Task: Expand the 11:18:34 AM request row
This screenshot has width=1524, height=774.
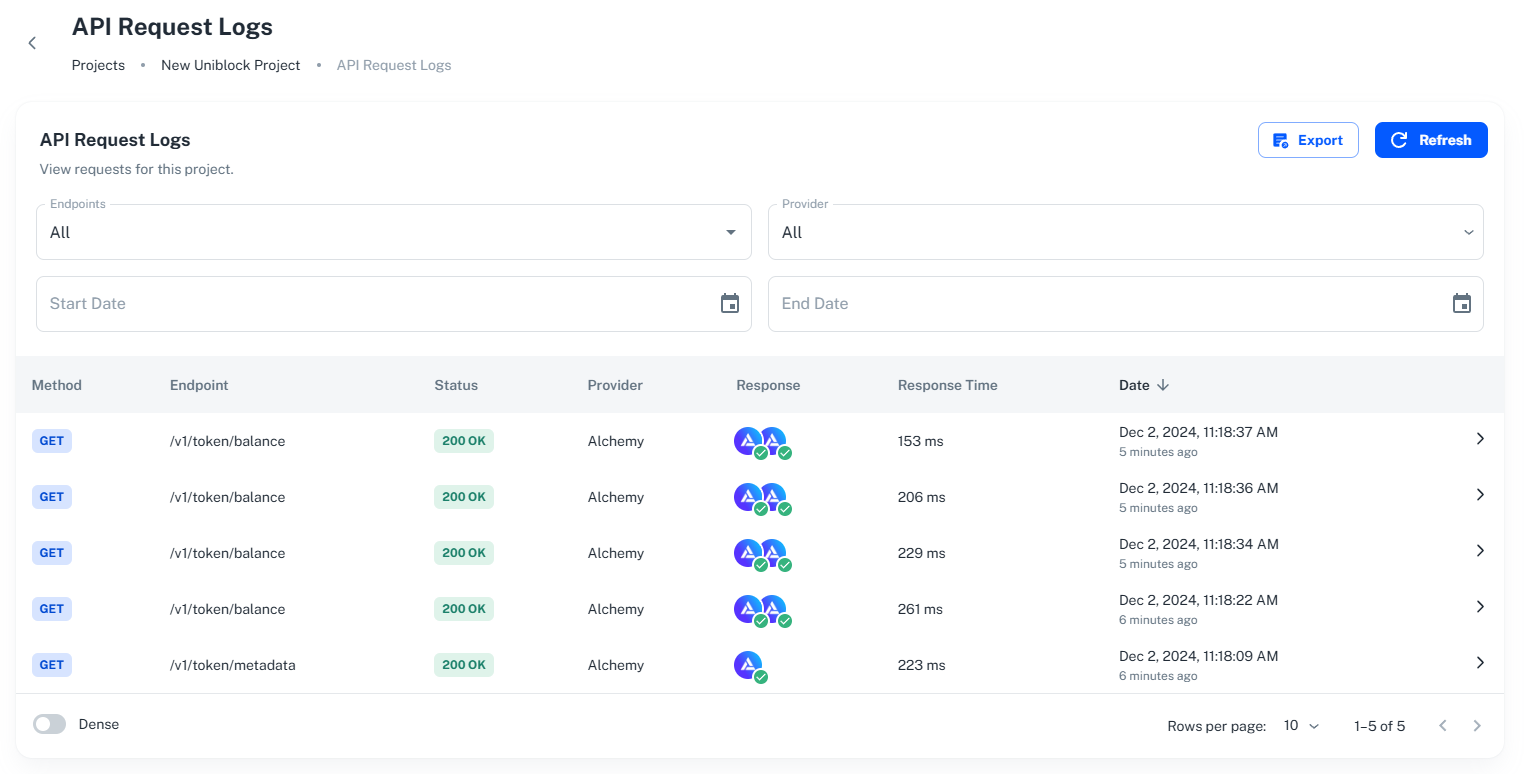Action: (x=1480, y=551)
